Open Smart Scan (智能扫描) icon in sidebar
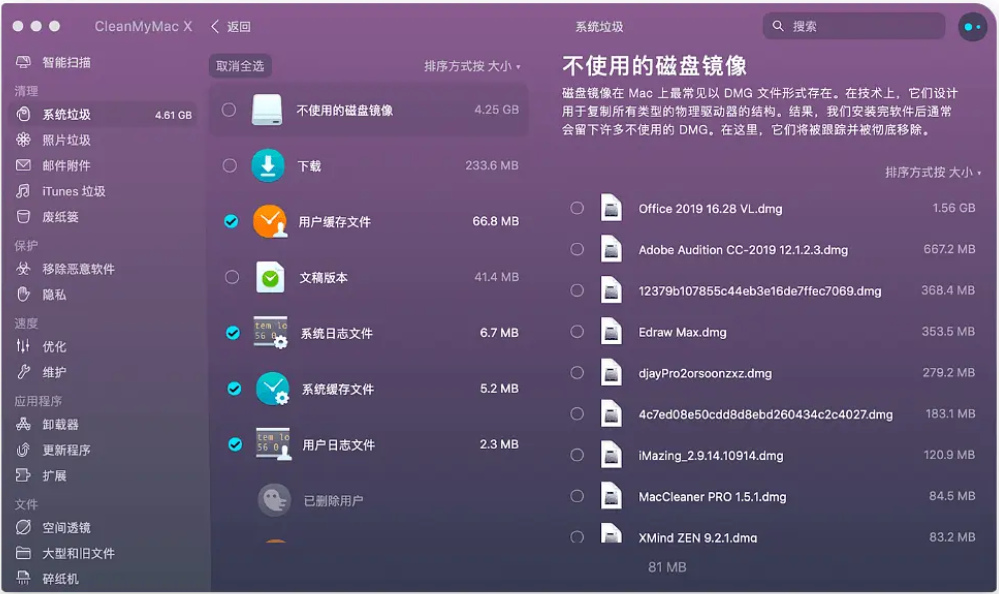This screenshot has height=594, width=999. tap(23, 62)
